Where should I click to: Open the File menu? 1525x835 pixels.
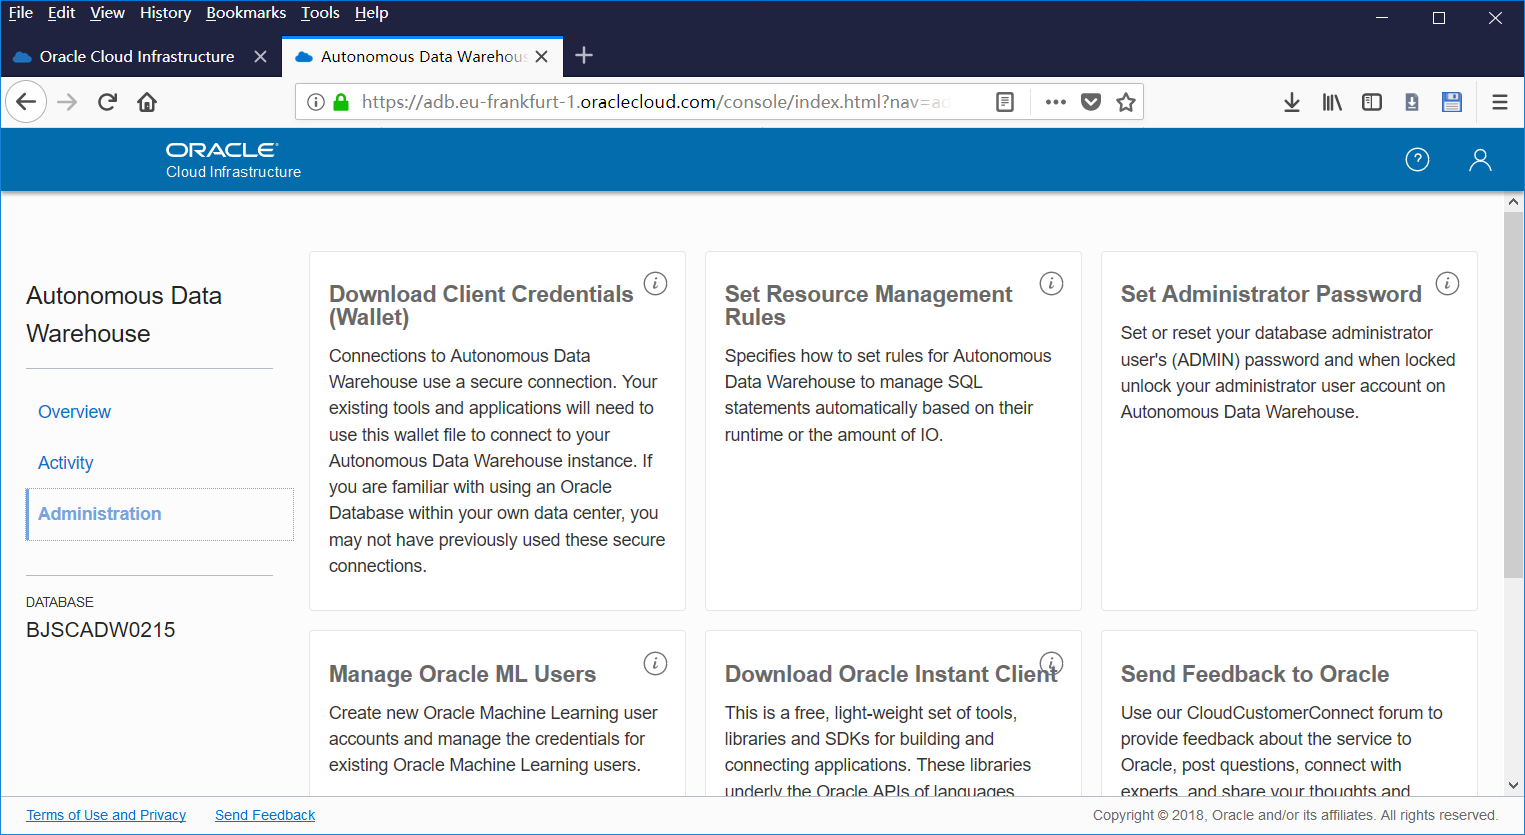(x=21, y=13)
